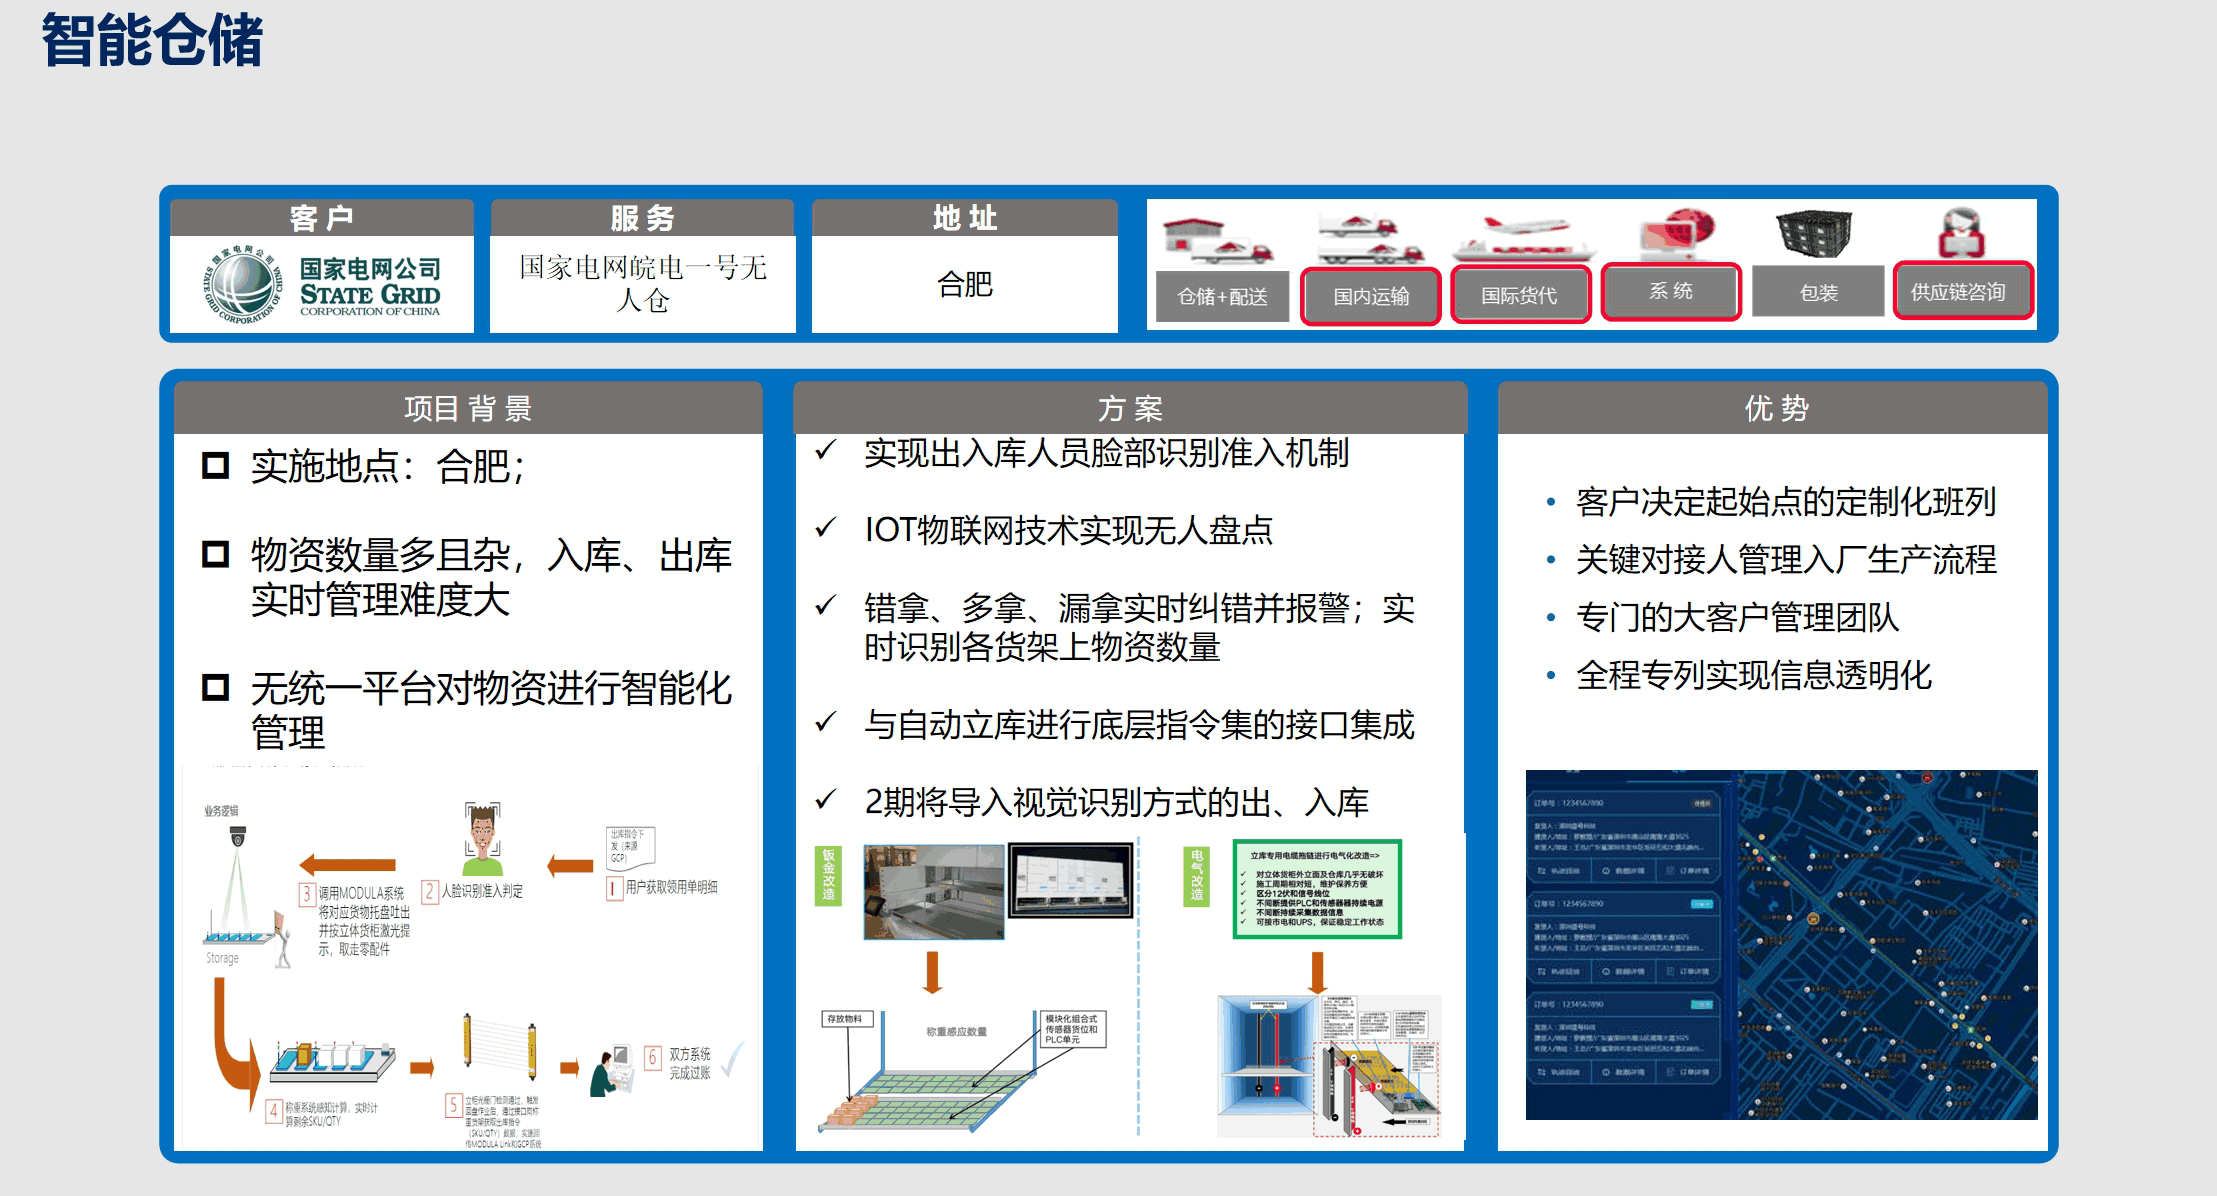Image resolution: width=2217 pixels, height=1196 pixels.
Task: Click the domestic transport trucks icon
Action: (1369, 238)
